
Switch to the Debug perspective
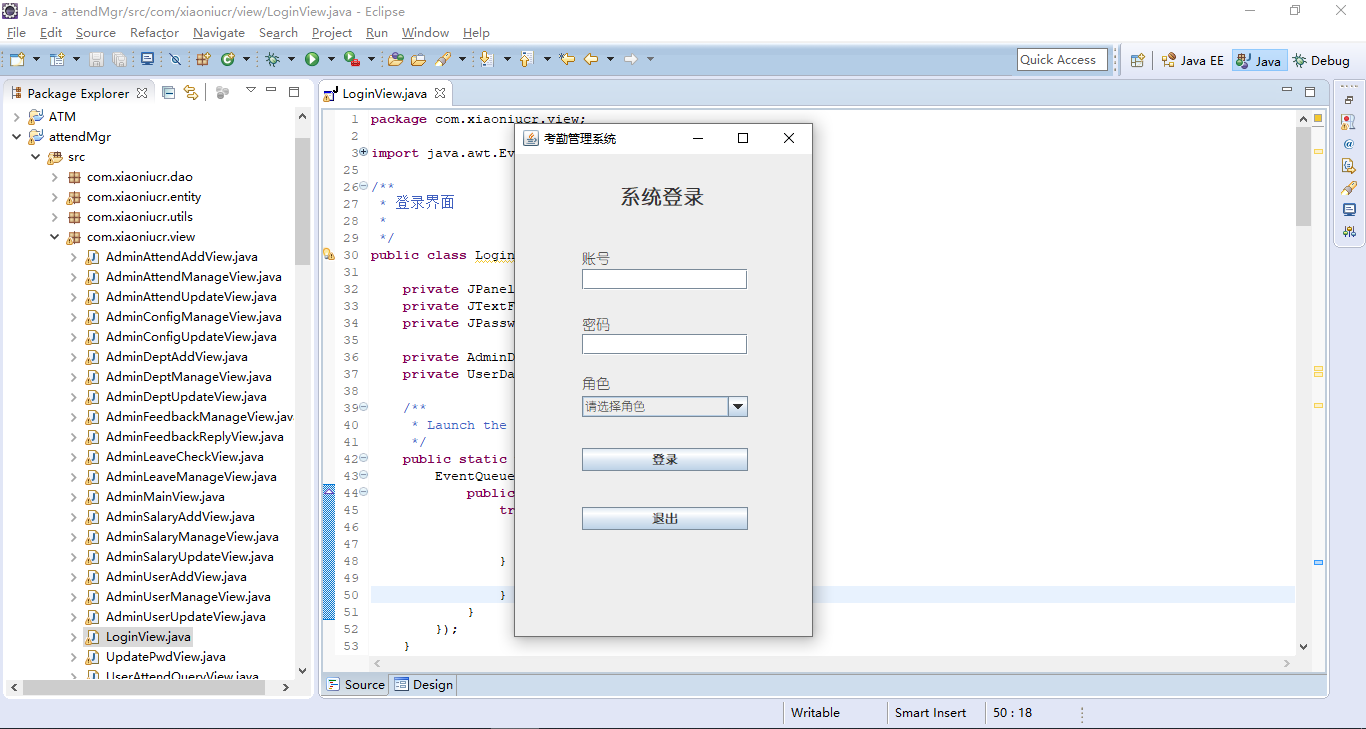(1321, 60)
